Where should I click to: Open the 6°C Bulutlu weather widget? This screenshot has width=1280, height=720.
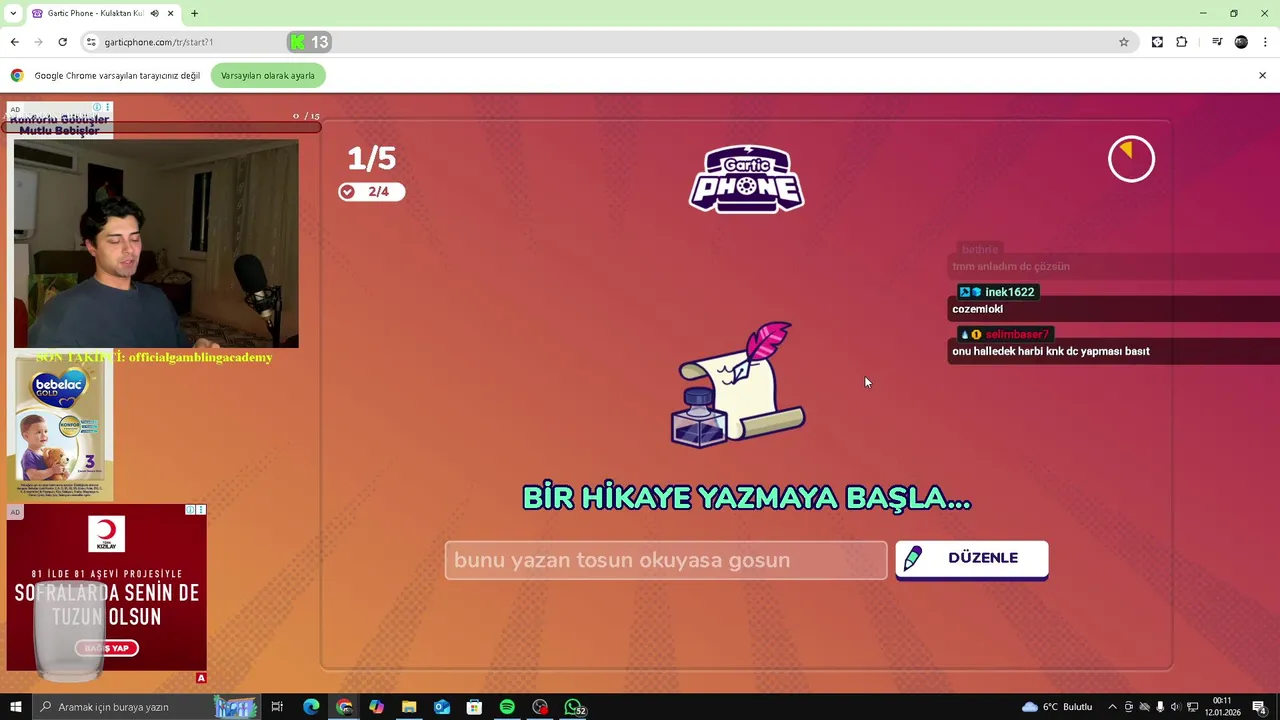[x=1057, y=707]
